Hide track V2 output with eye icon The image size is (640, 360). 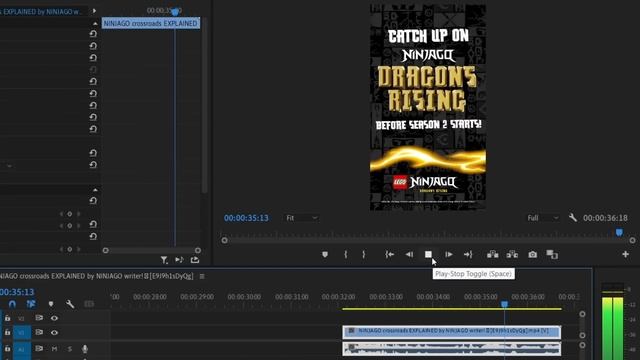pos(54,318)
